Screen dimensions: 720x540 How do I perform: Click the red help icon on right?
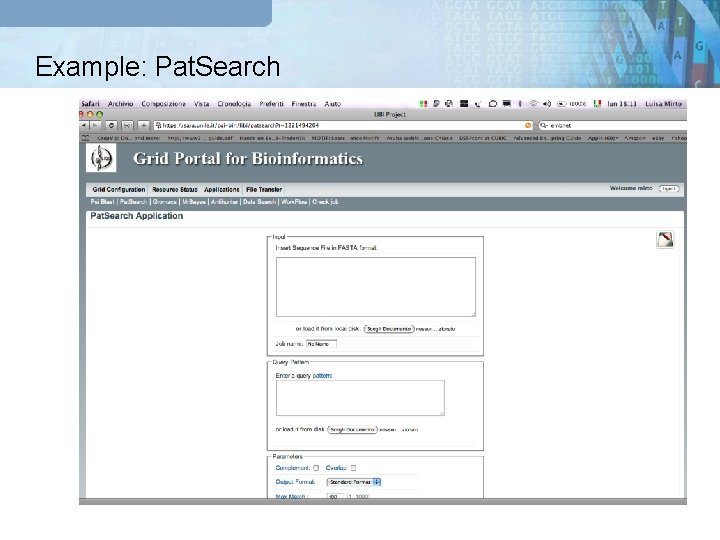tap(665, 240)
